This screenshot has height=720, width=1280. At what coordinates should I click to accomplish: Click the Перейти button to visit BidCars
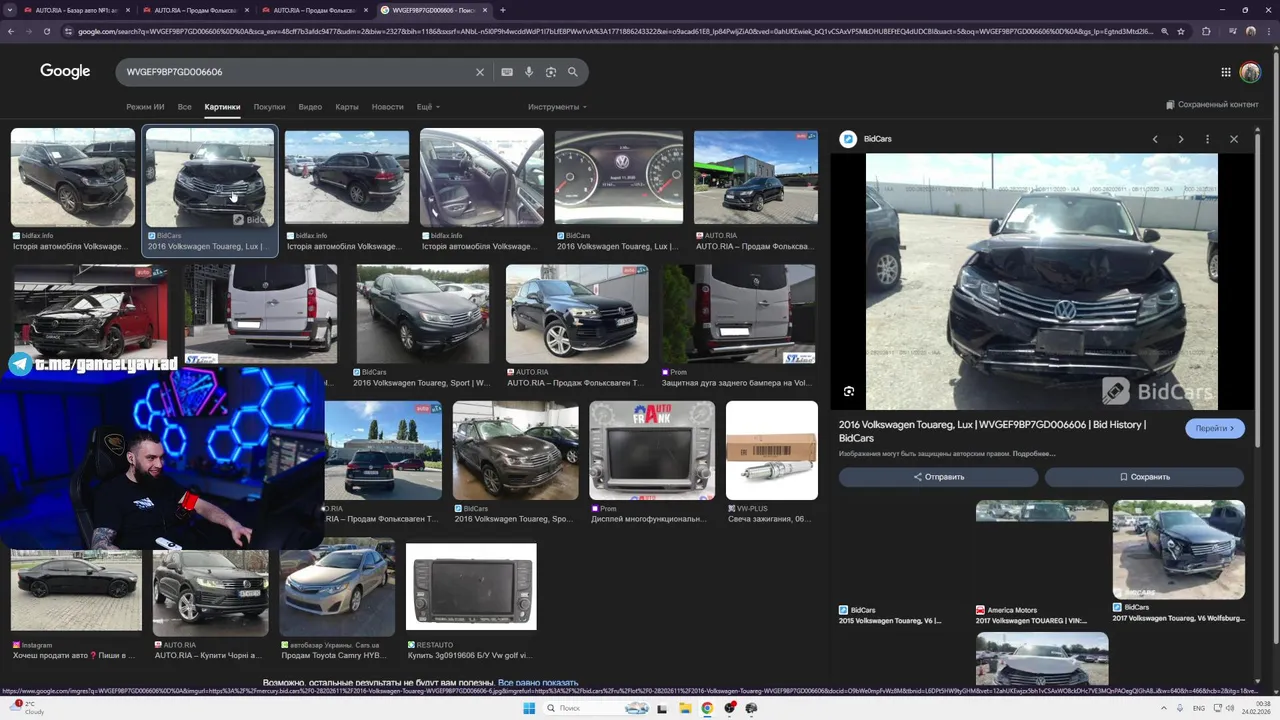[x=1215, y=428]
